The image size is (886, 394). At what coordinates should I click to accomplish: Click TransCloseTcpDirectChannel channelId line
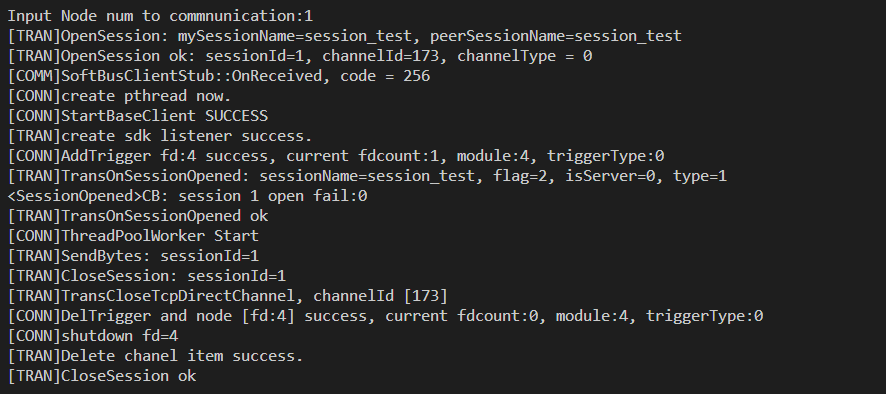point(227,296)
